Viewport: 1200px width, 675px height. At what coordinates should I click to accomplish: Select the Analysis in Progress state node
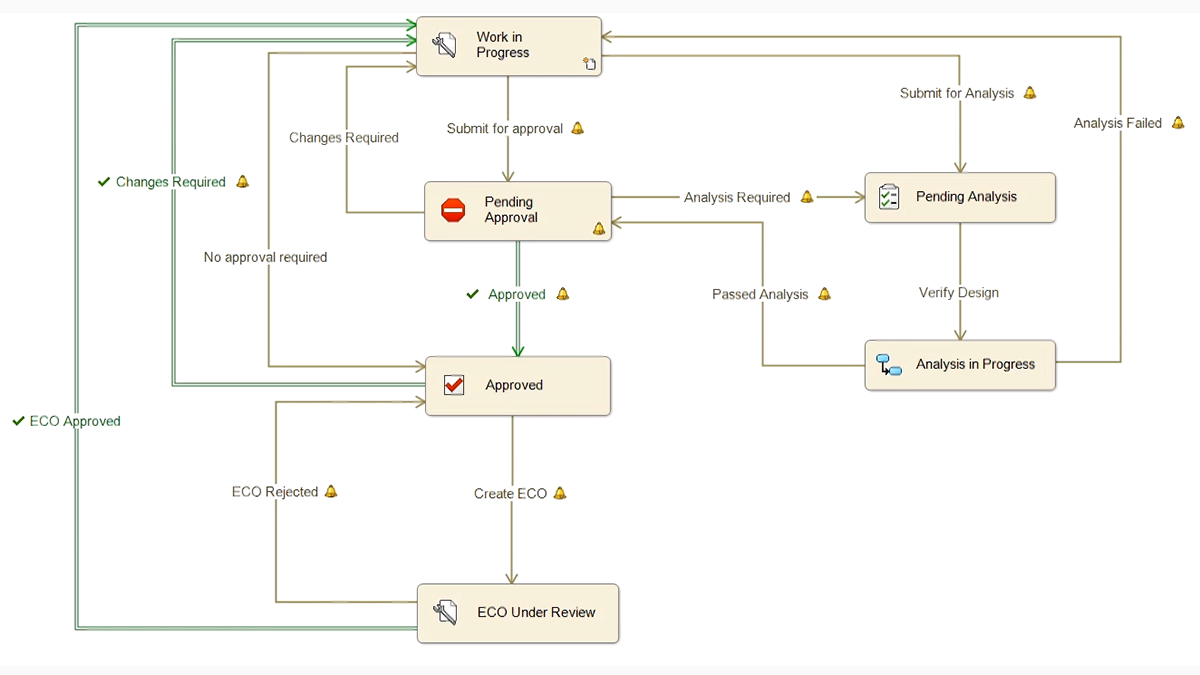[x=960, y=365]
